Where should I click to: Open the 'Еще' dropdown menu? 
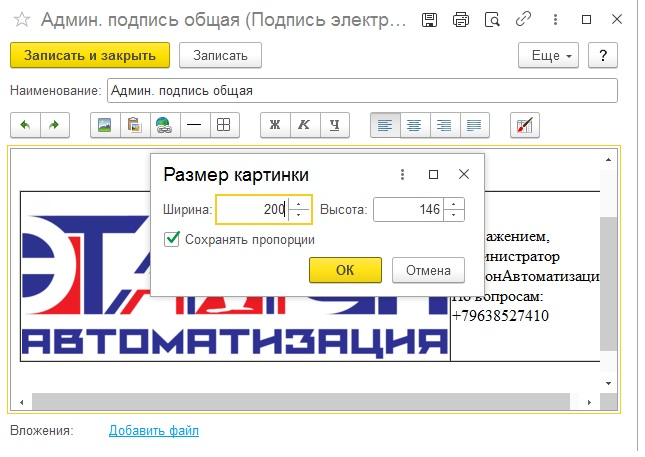550,55
